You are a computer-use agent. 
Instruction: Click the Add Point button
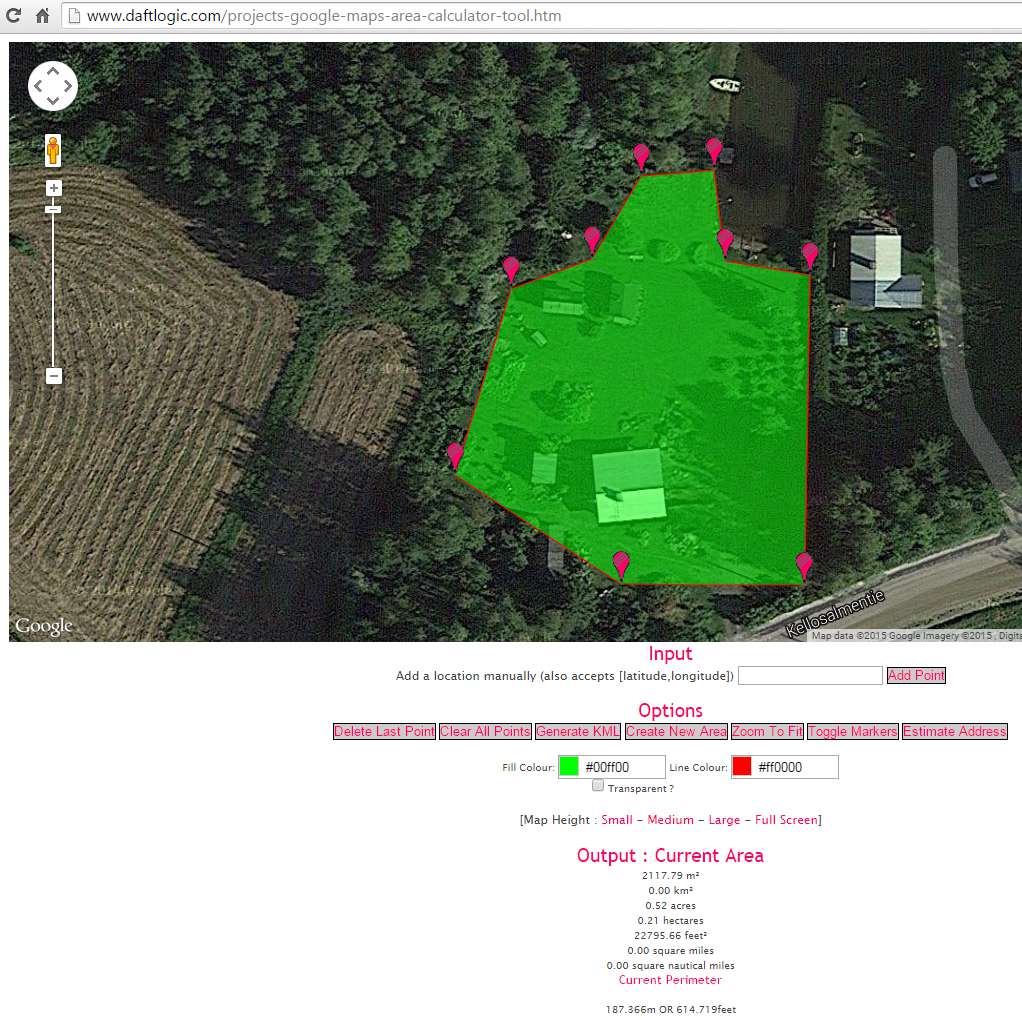click(916, 675)
